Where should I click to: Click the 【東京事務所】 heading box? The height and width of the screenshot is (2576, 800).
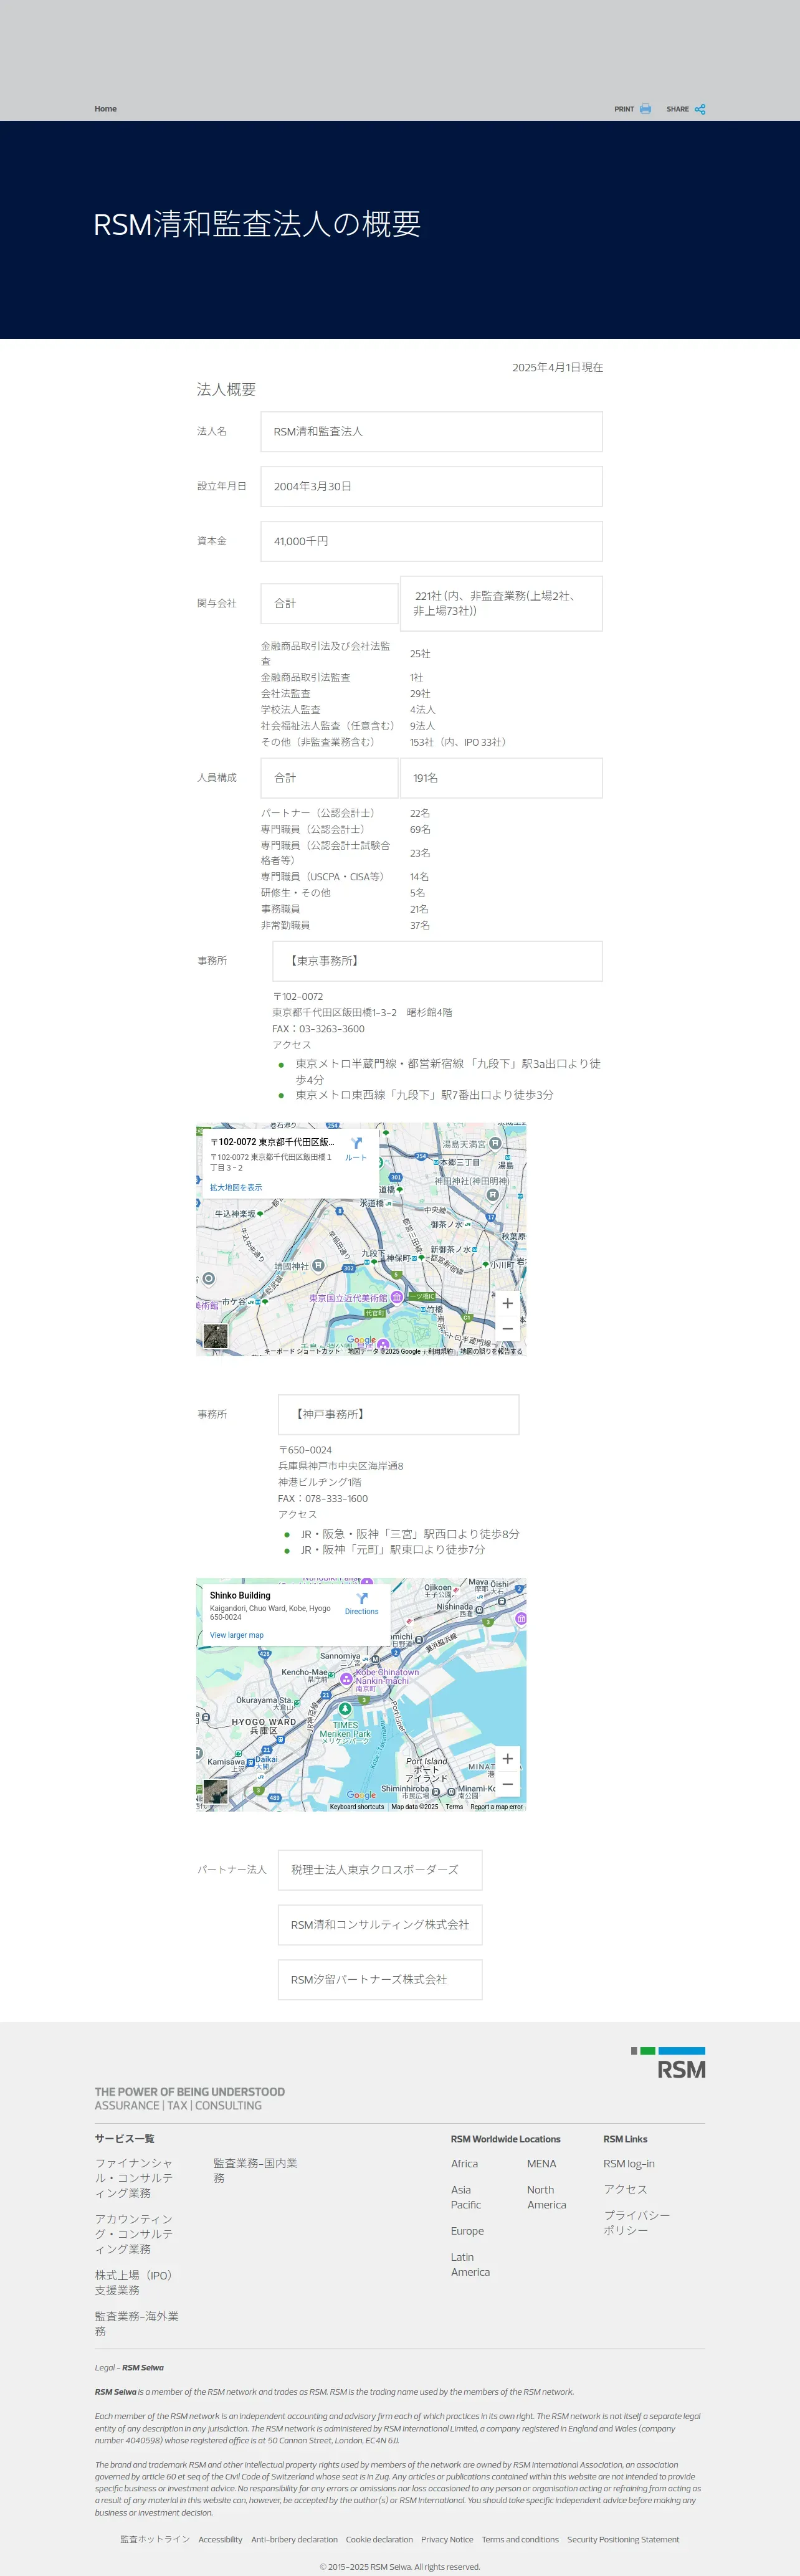point(437,961)
